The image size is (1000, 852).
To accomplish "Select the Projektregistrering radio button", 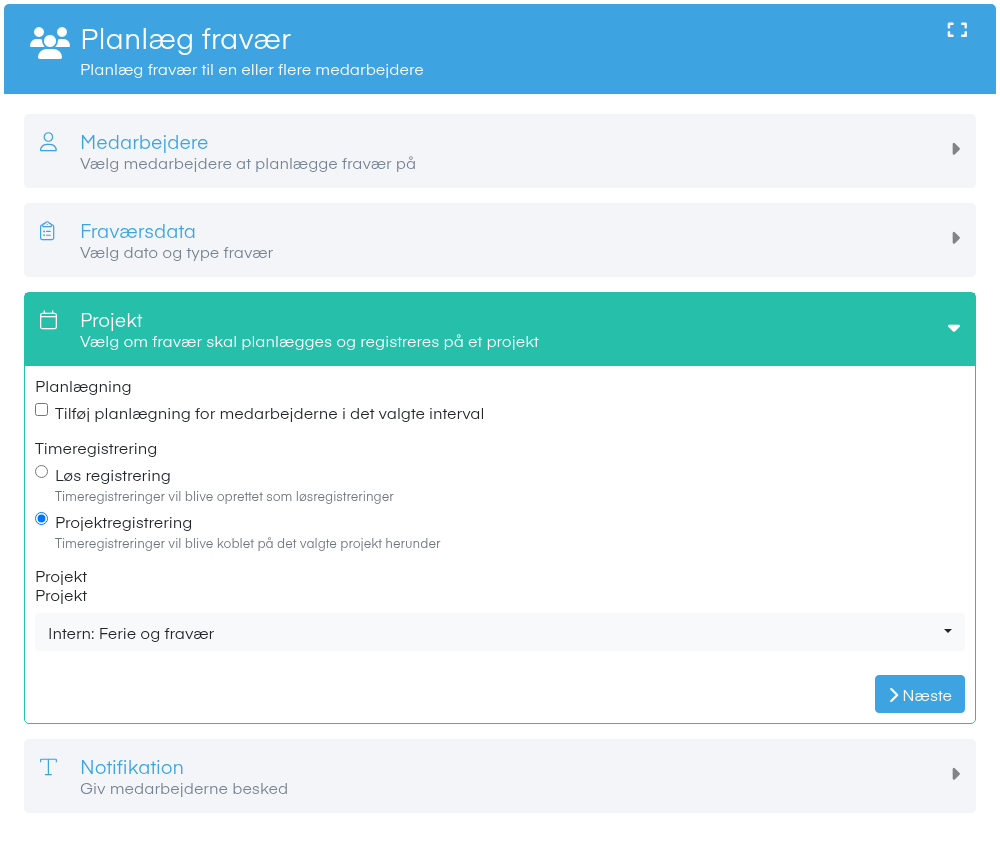I will pos(41,519).
